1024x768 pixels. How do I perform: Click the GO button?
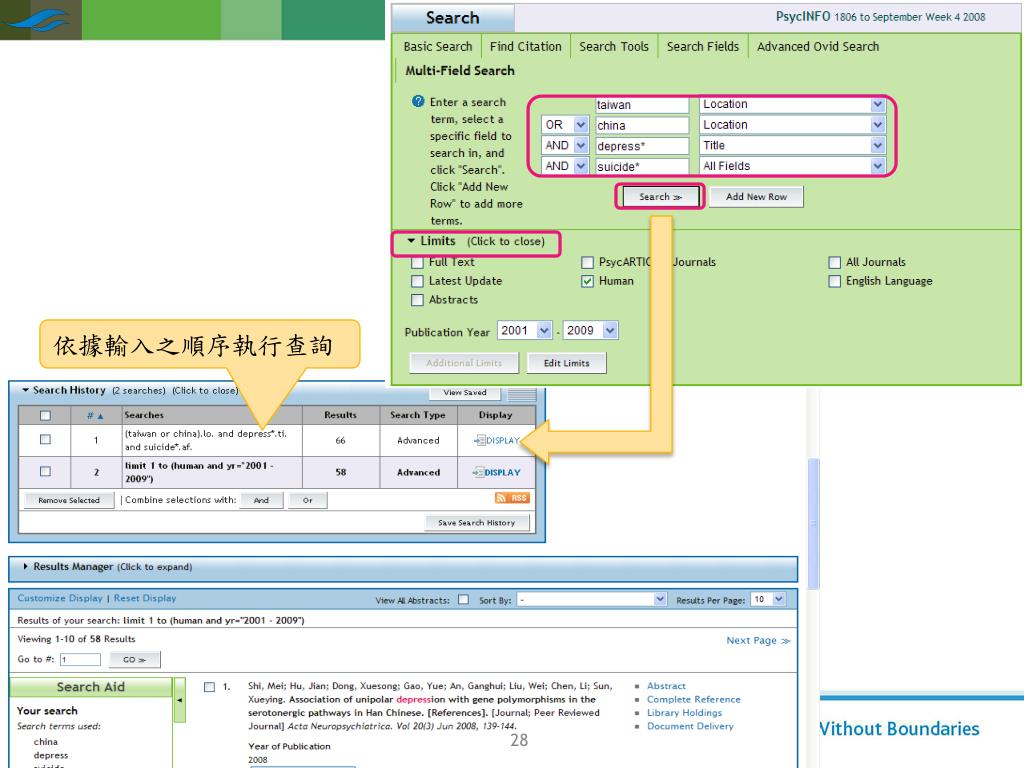135,660
